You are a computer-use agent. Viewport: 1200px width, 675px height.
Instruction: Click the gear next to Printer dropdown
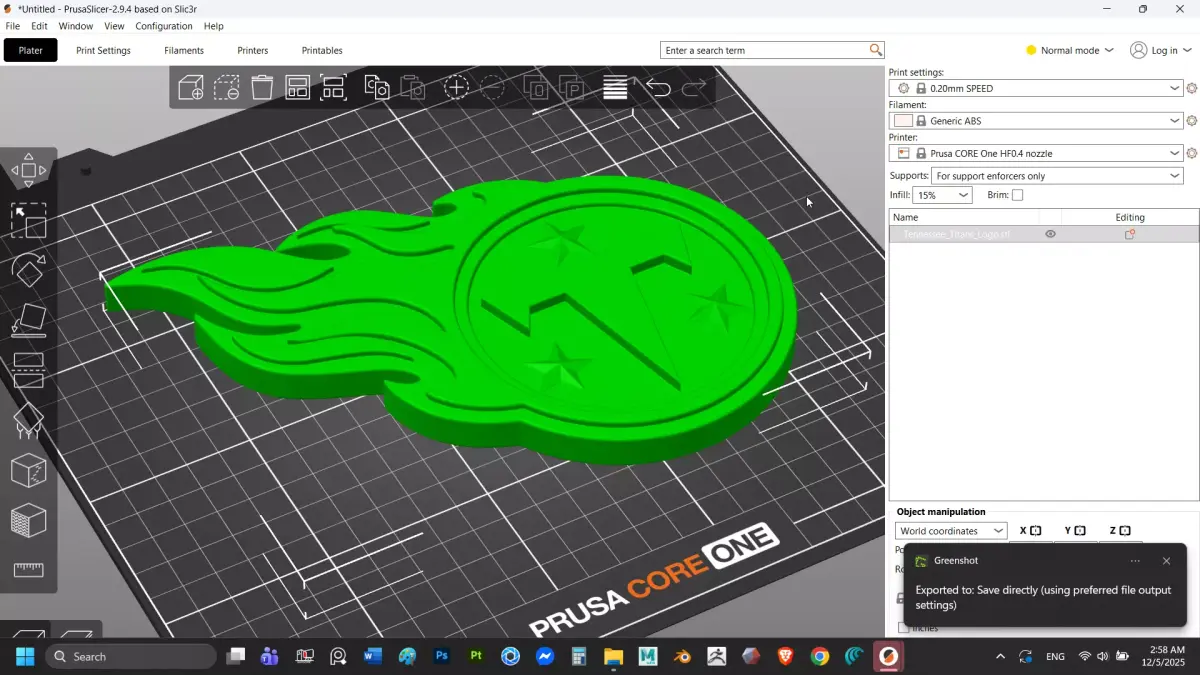click(x=1192, y=153)
